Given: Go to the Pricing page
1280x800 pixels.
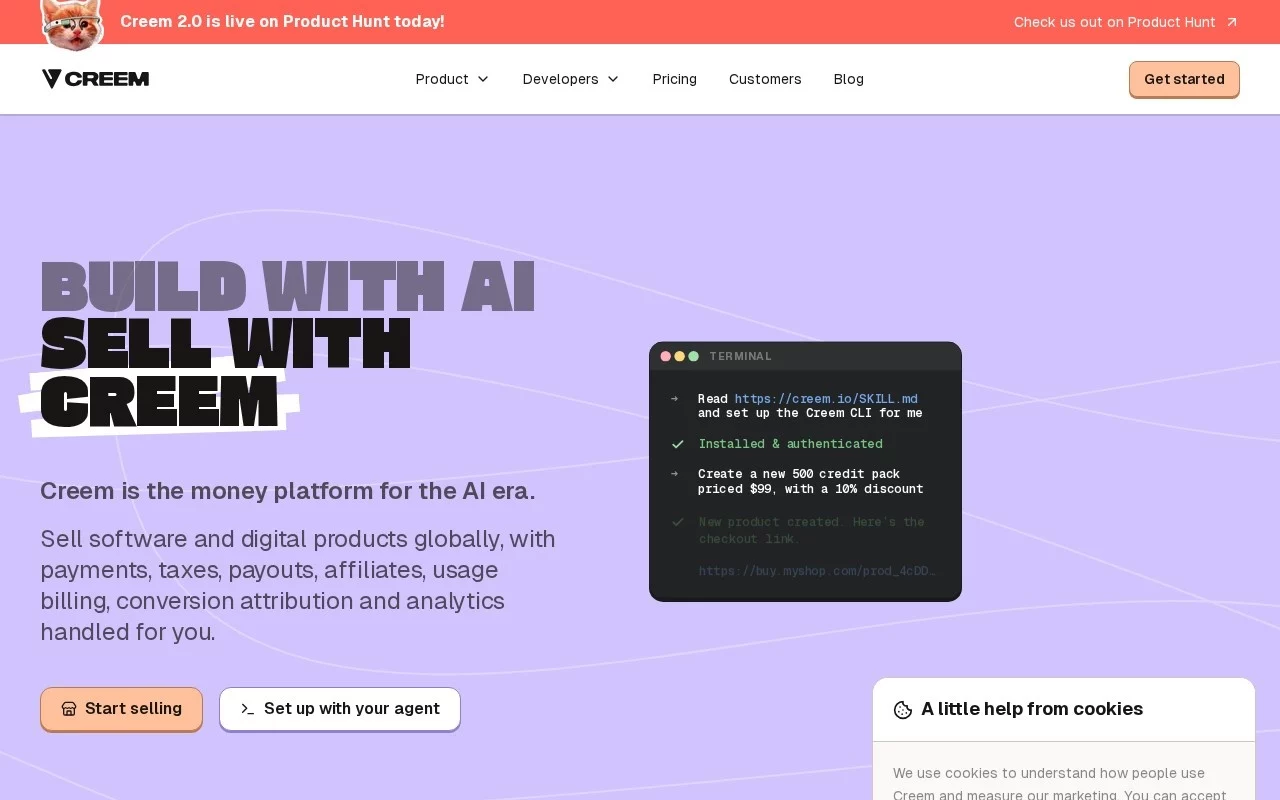Looking at the screenshot, I should (x=675, y=79).
